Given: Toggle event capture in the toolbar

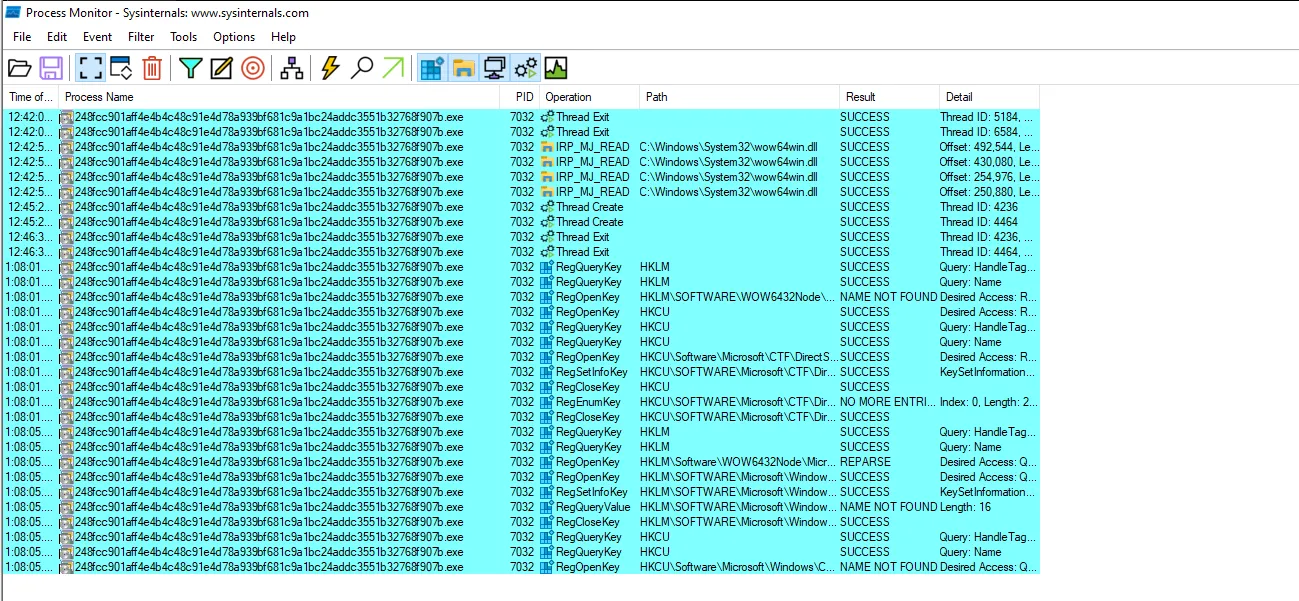Looking at the screenshot, I should 90,68.
